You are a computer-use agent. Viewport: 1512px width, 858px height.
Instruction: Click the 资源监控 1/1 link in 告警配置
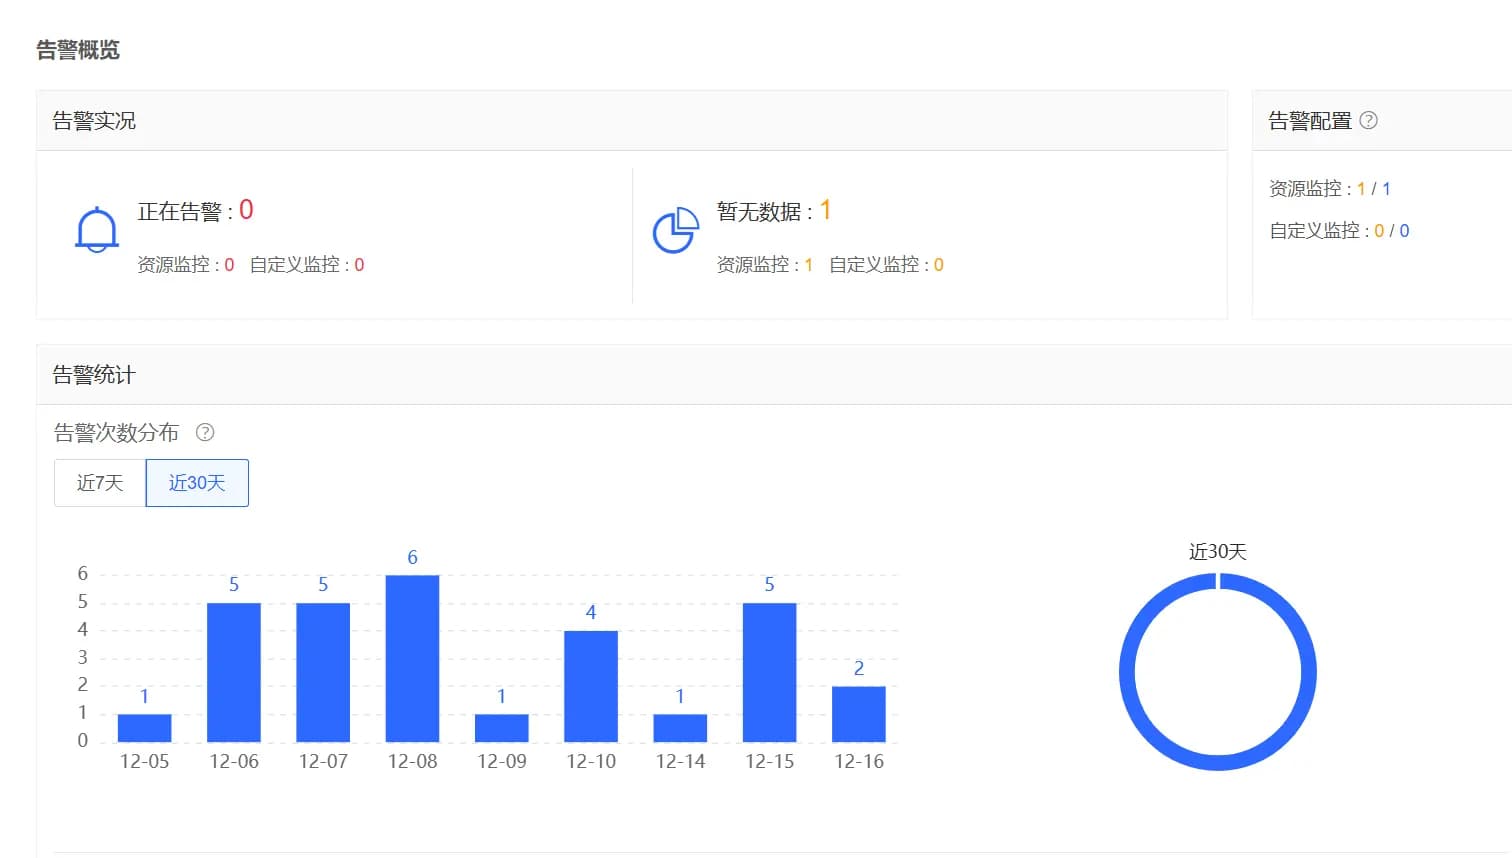pyautogui.click(x=1330, y=188)
